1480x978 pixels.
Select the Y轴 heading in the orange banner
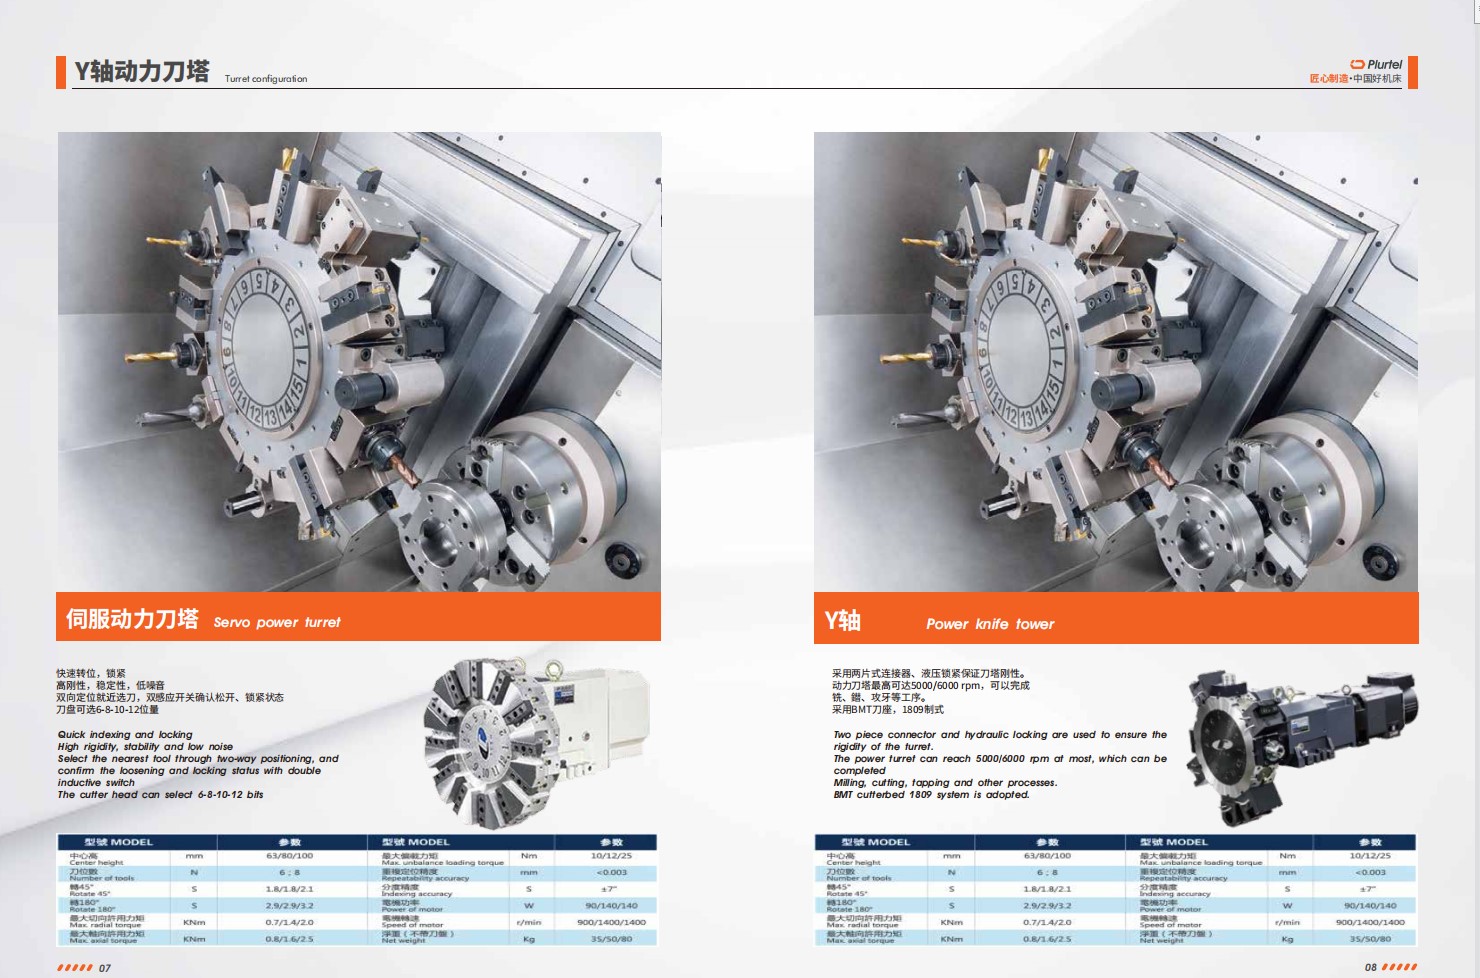point(842,621)
